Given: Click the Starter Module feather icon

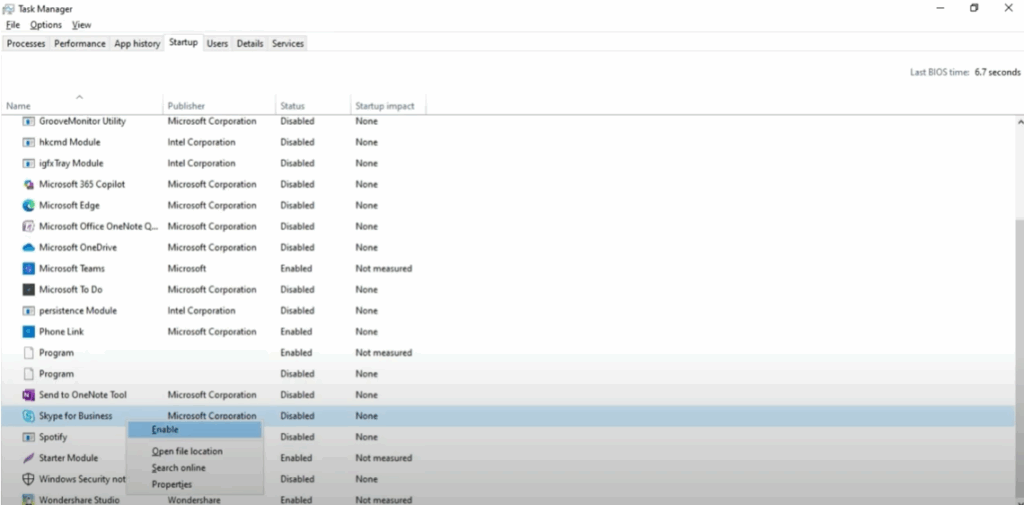Looking at the screenshot, I should click(x=28, y=458).
